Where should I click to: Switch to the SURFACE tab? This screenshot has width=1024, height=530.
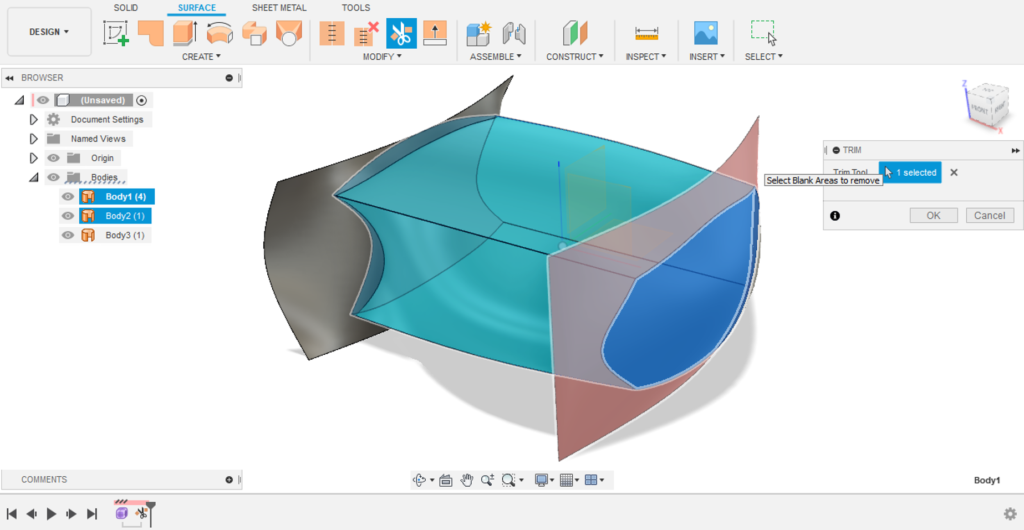pos(197,8)
